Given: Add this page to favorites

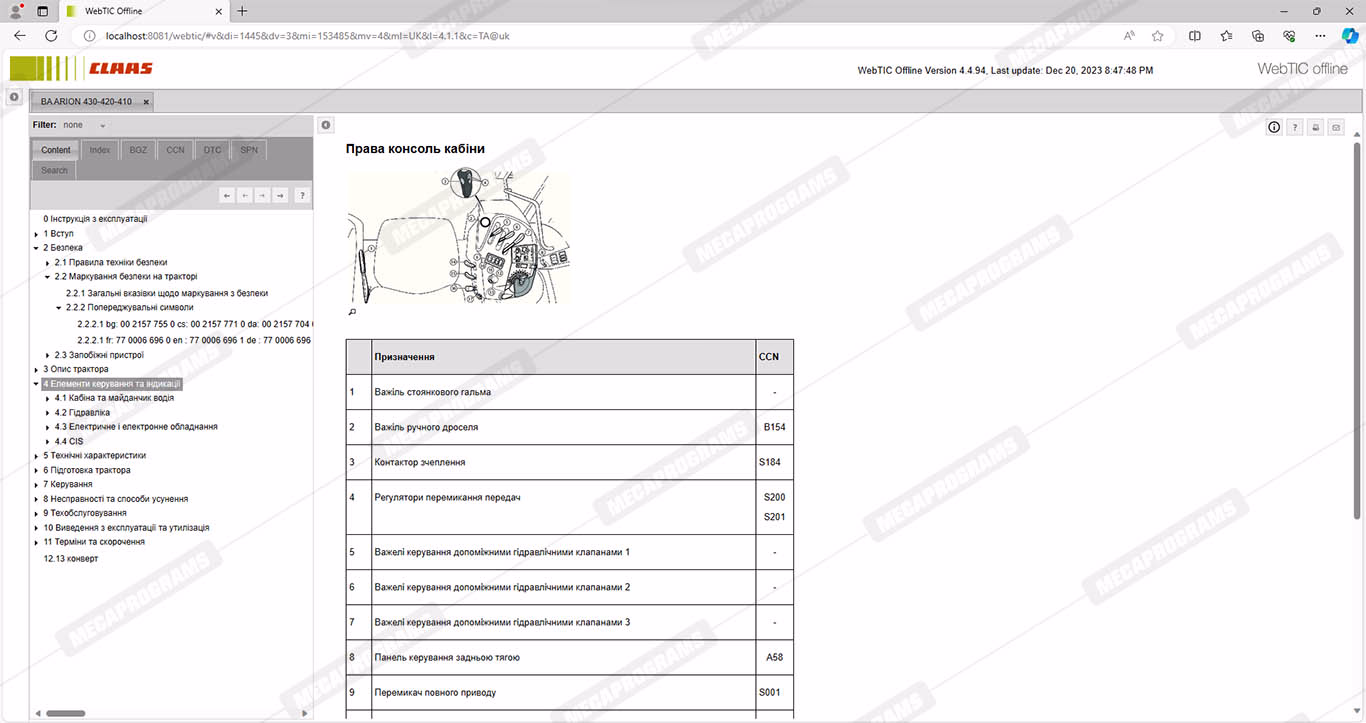Looking at the screenshot, I should click(1157, 35).
